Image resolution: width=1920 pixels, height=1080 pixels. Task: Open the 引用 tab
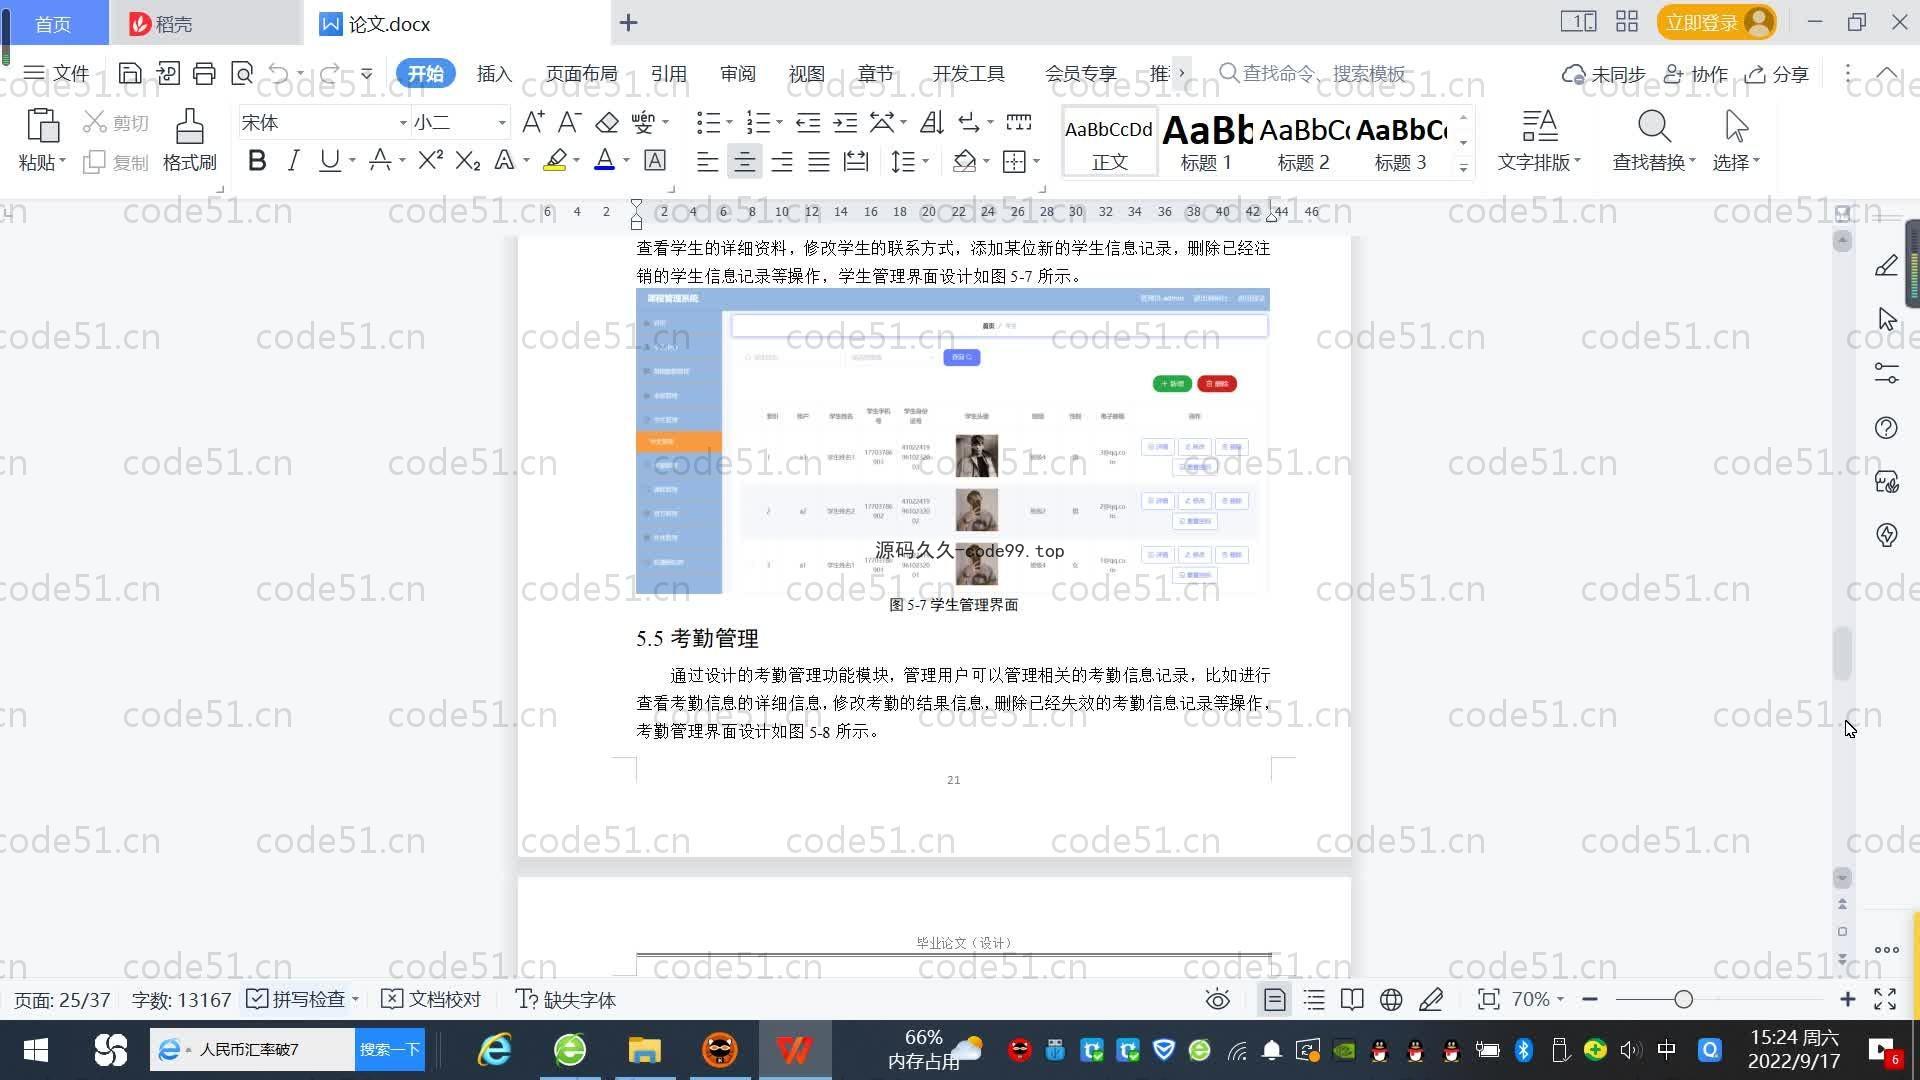668,73
